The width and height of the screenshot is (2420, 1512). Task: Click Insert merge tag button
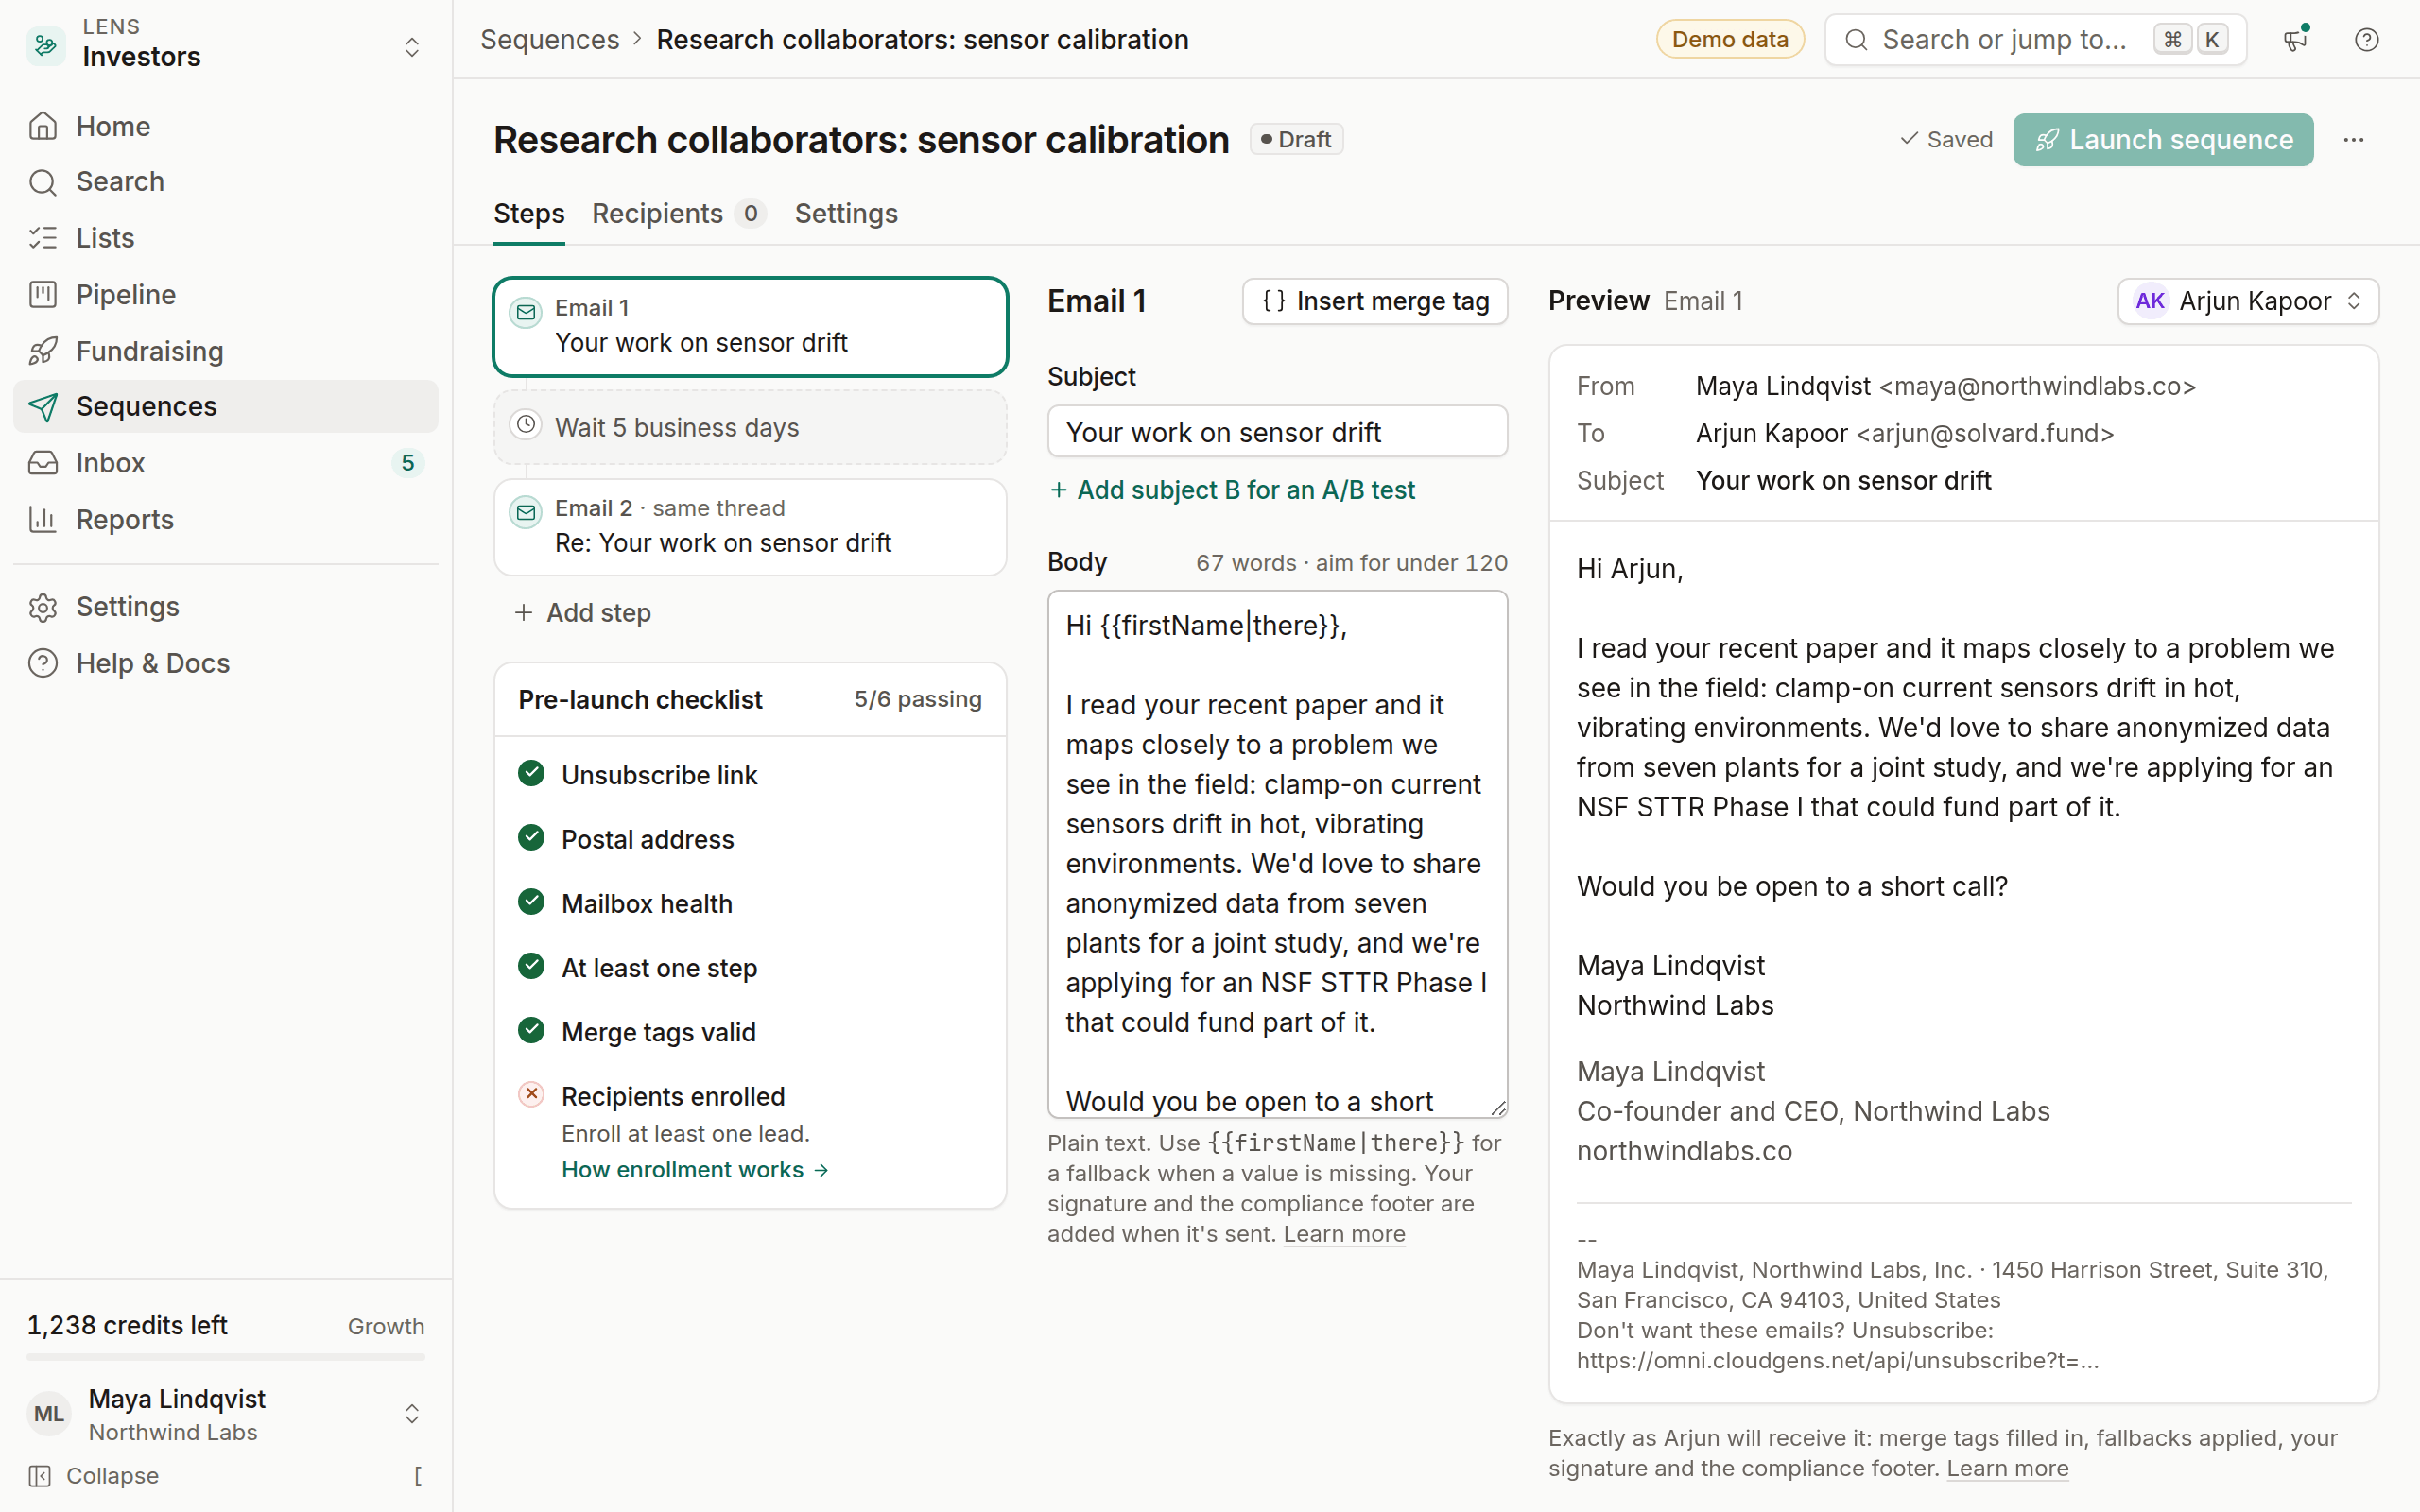pos(1375,301)
